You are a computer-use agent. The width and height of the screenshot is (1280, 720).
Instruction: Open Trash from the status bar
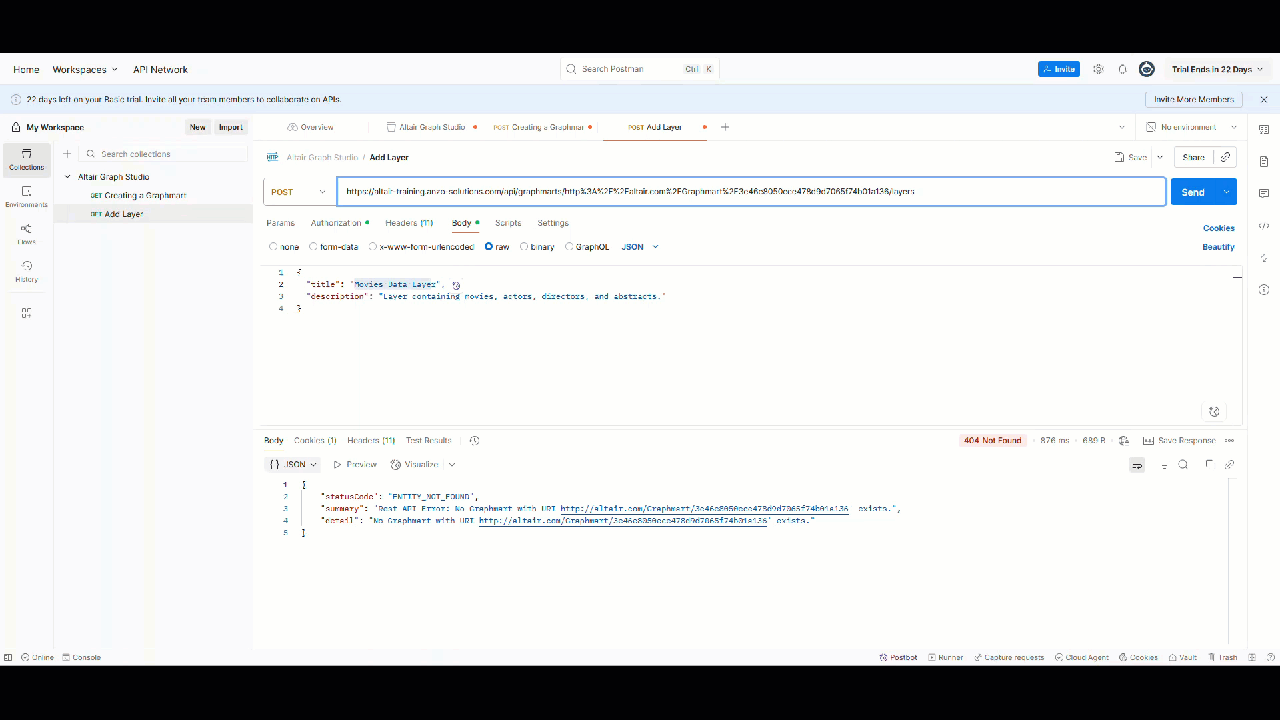tap(1222, 657)
